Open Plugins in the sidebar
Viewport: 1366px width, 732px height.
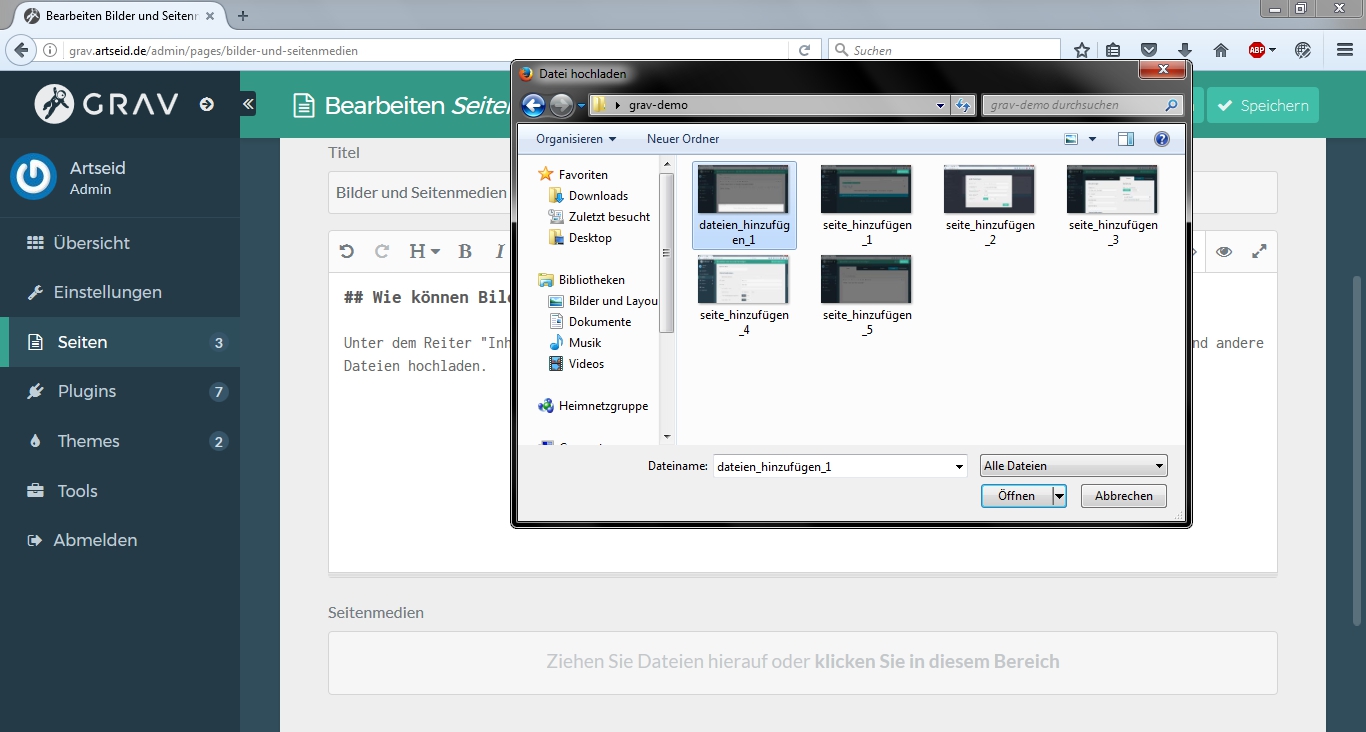coord(87,392)
